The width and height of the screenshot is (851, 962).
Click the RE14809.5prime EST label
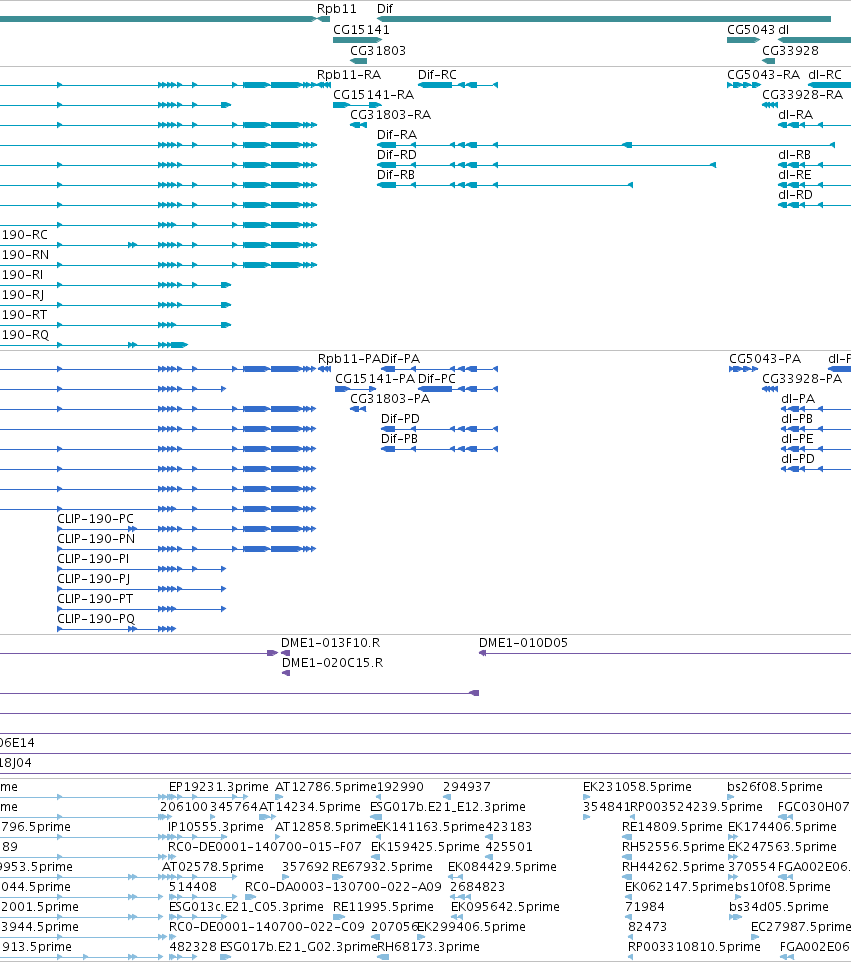[673, 826]
